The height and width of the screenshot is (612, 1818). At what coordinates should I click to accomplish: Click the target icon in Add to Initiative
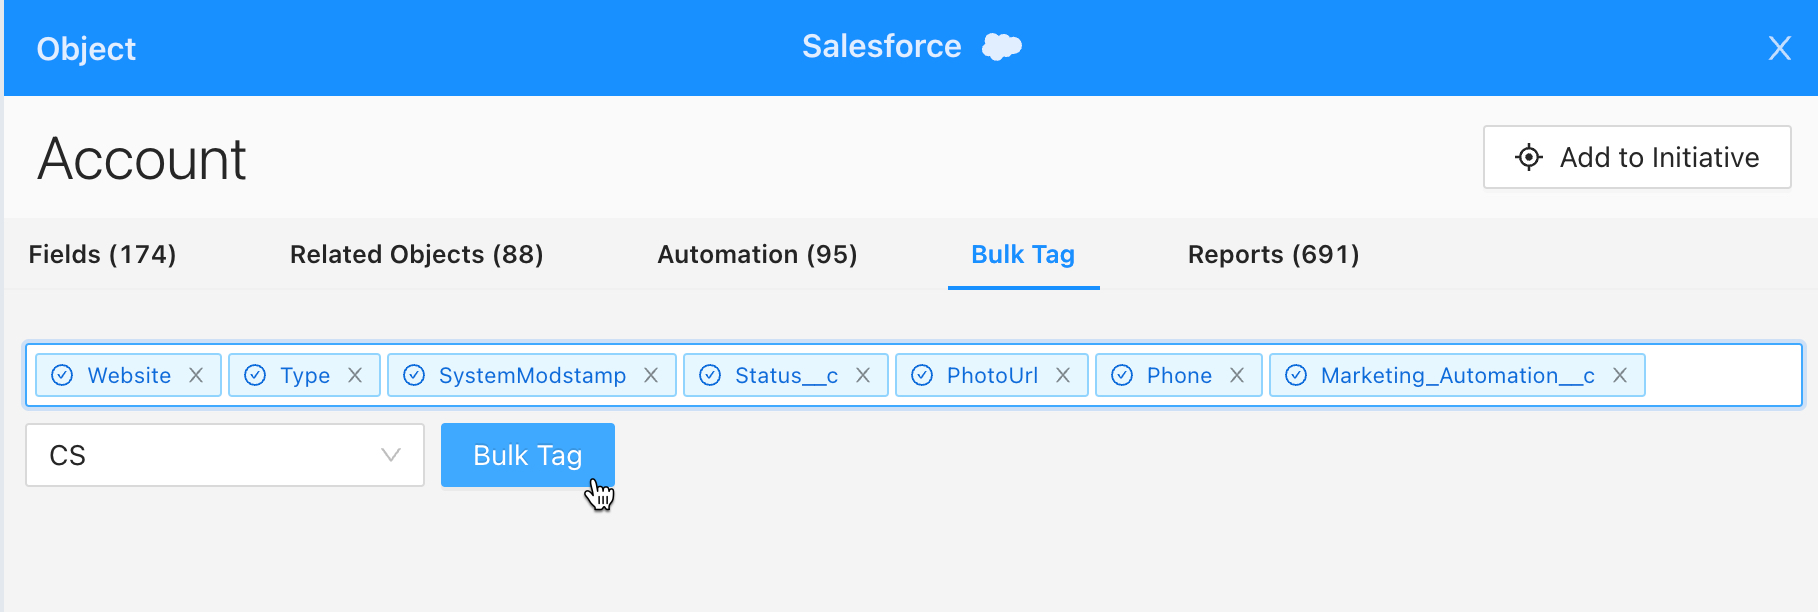tap(1529, 157)
